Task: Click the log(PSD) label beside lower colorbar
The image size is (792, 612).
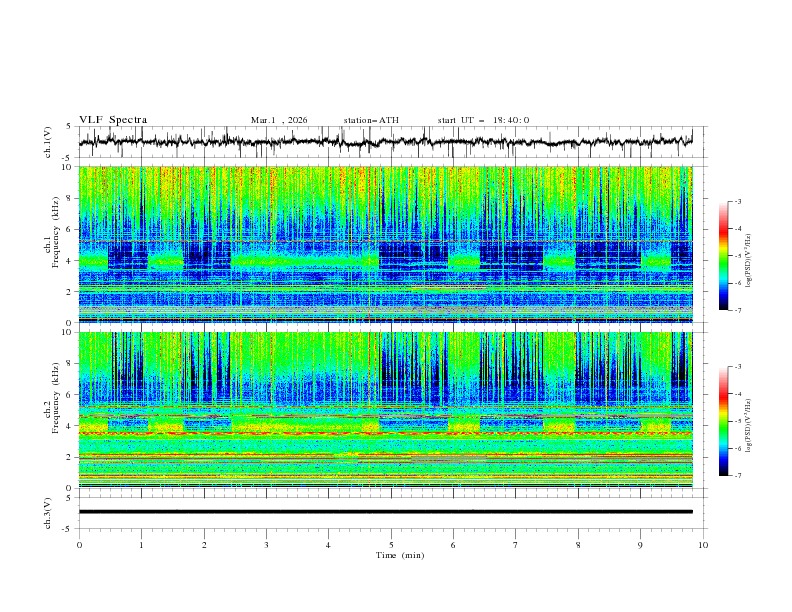Action: pyautogui.click(x=748, y=426)
